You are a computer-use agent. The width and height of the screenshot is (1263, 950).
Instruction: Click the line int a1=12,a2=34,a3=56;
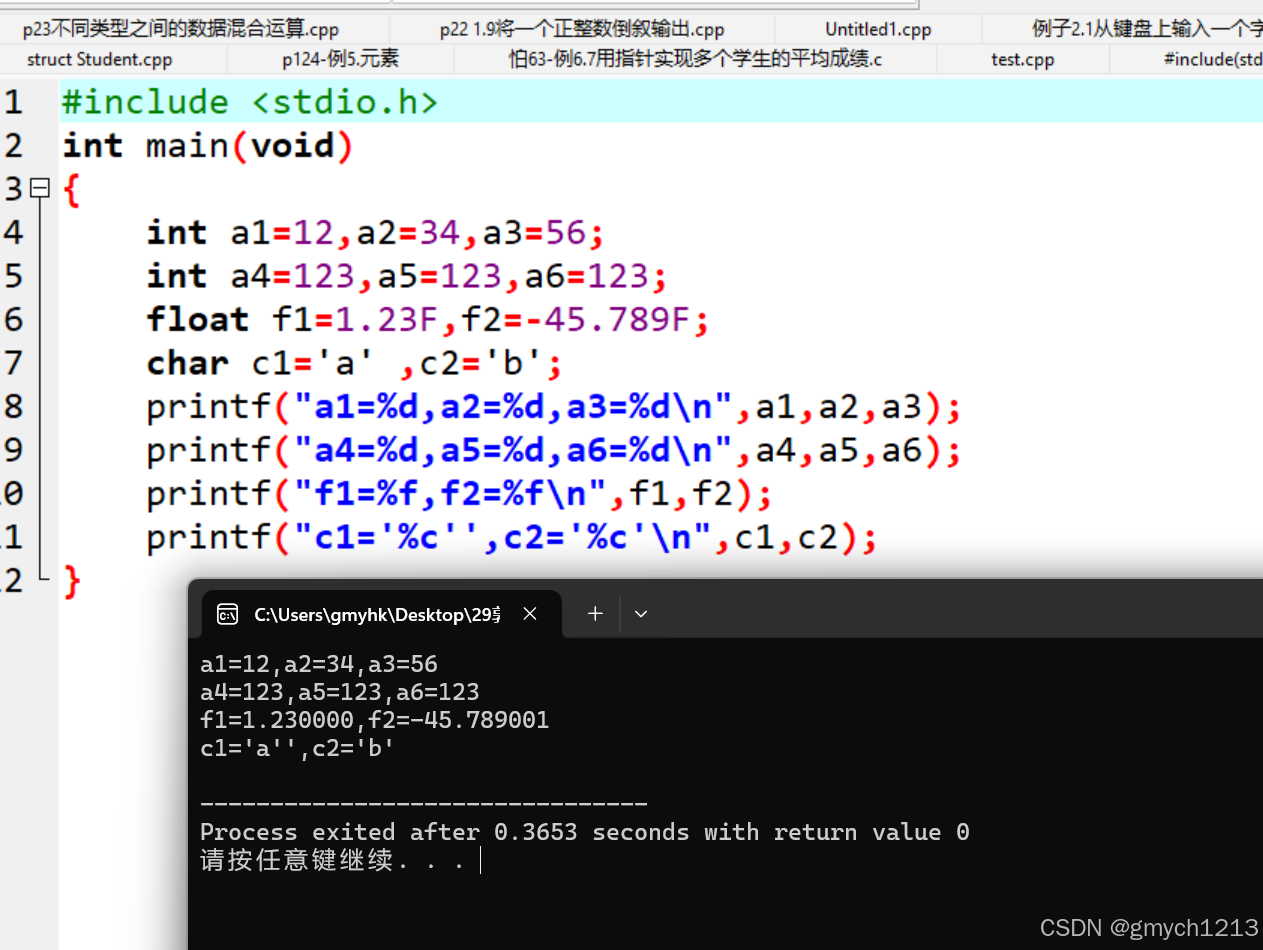pos(376,232)
